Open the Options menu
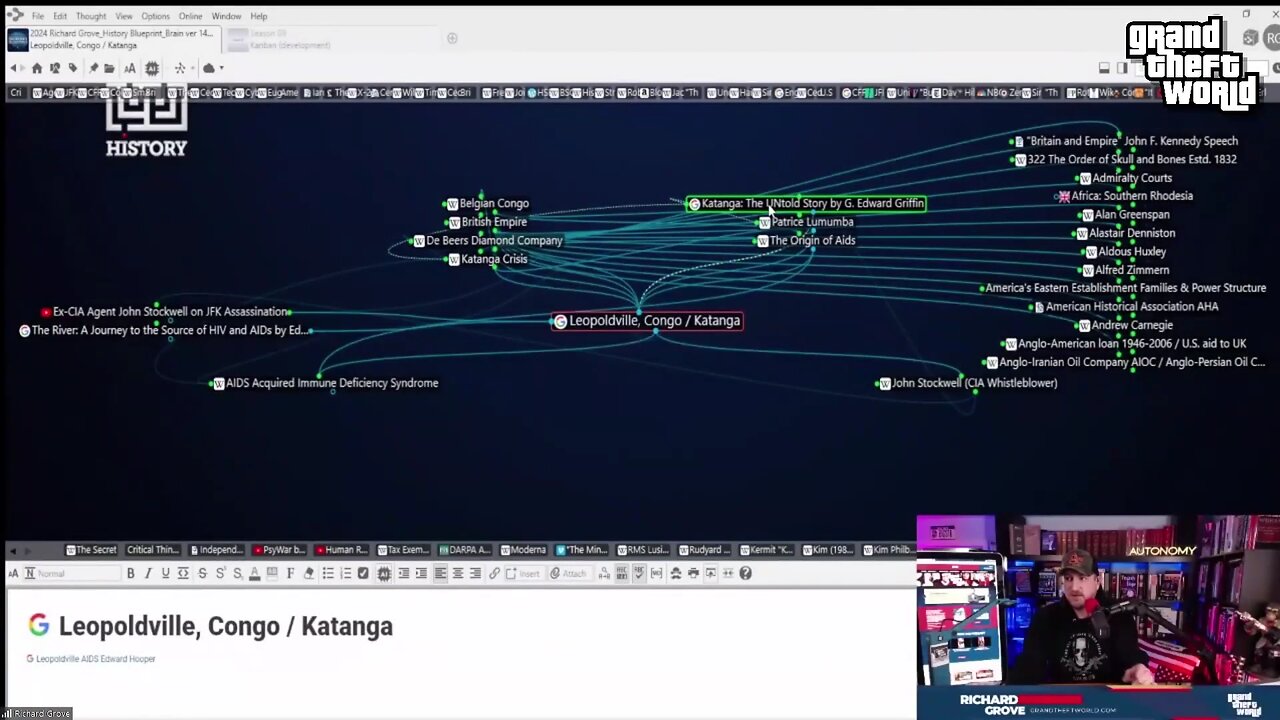The image size is (1280, 720). pos(155,16)
